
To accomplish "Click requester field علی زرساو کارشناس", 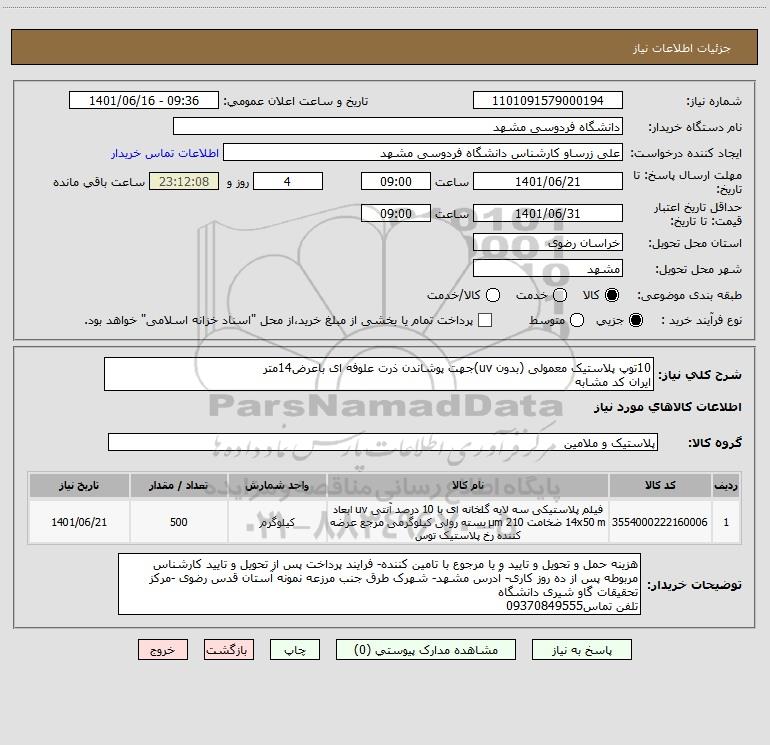I will pos(423,153).
